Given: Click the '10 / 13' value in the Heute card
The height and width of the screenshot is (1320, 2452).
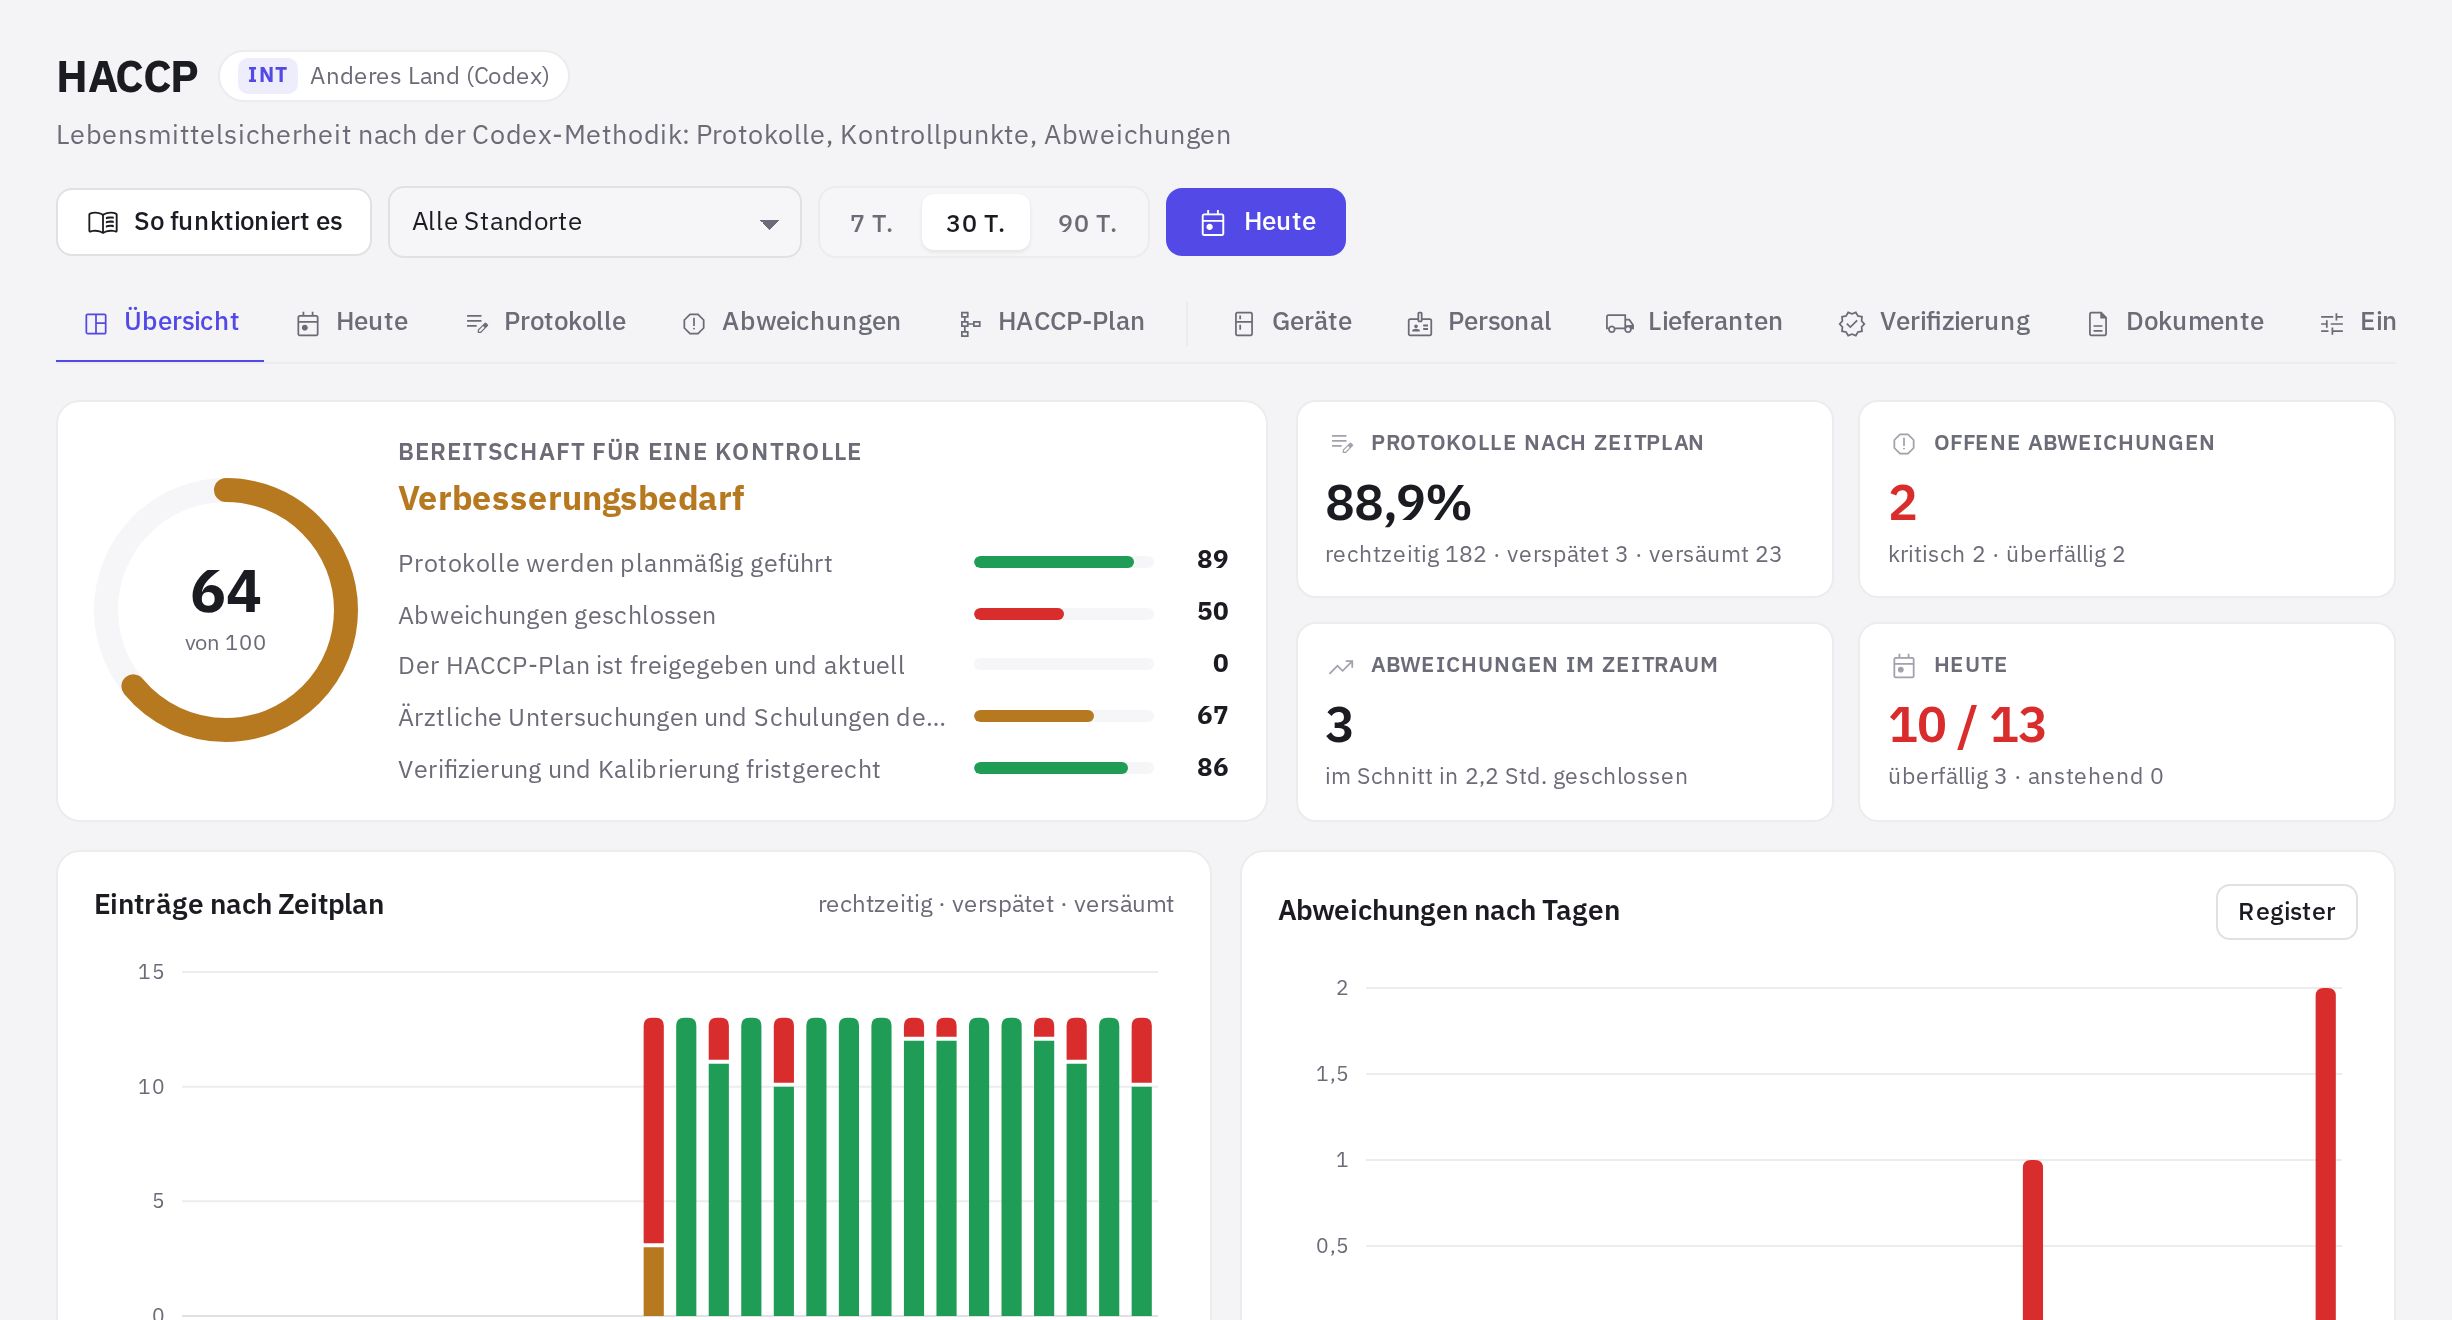Looking at the screenshot, I should (1967, 725).
